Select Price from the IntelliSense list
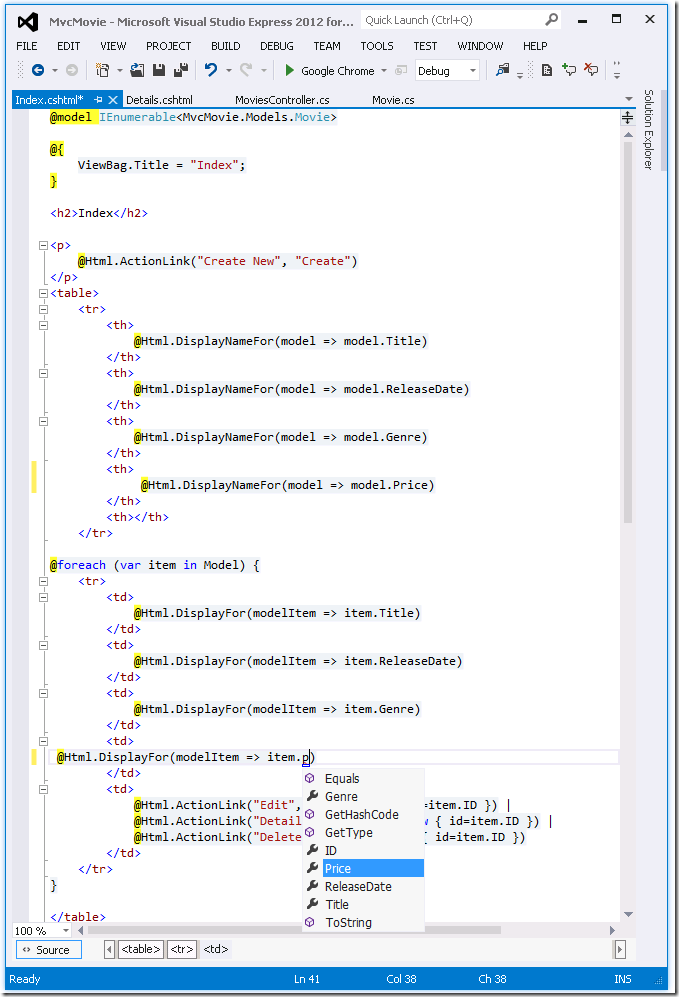 tap(338, 868)
